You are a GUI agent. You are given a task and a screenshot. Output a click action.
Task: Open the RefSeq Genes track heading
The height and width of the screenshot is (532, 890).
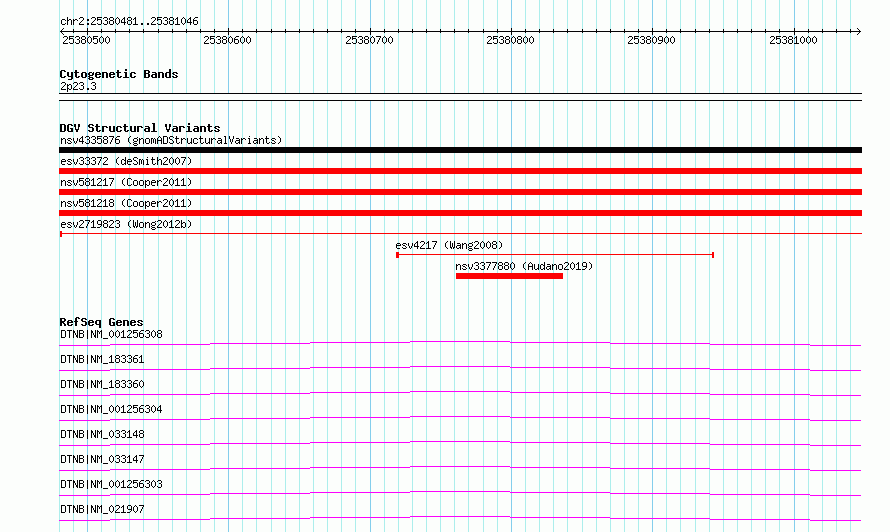click(101, 322)
